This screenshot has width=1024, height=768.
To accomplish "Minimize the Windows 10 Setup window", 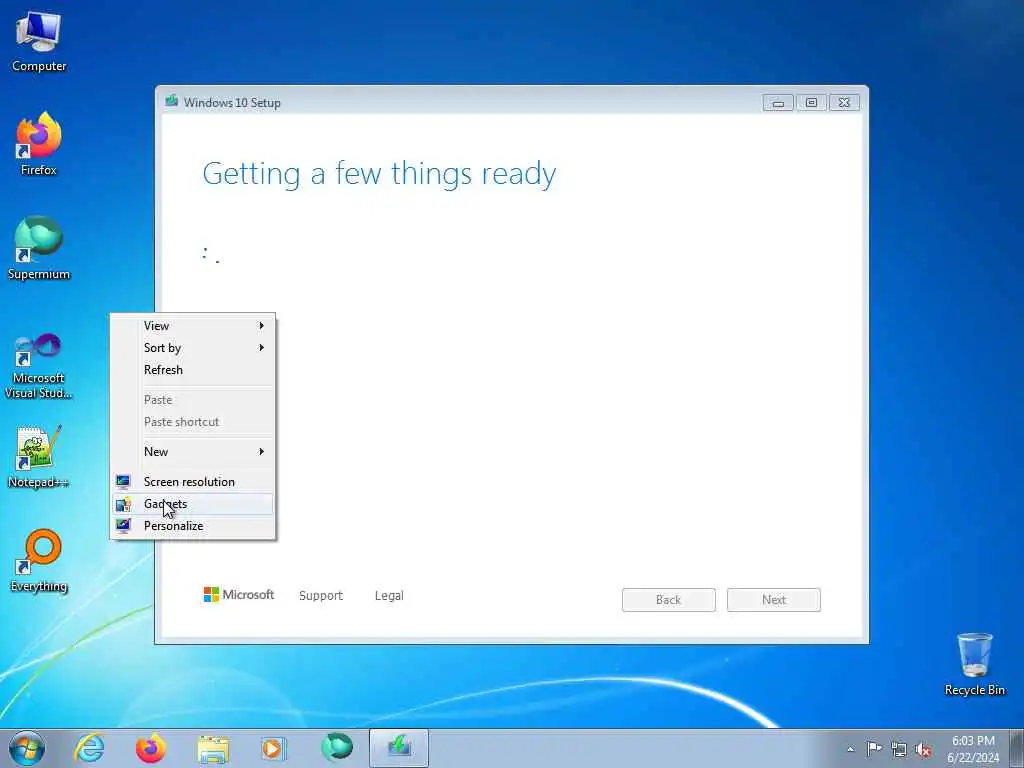I will (778, 103).
